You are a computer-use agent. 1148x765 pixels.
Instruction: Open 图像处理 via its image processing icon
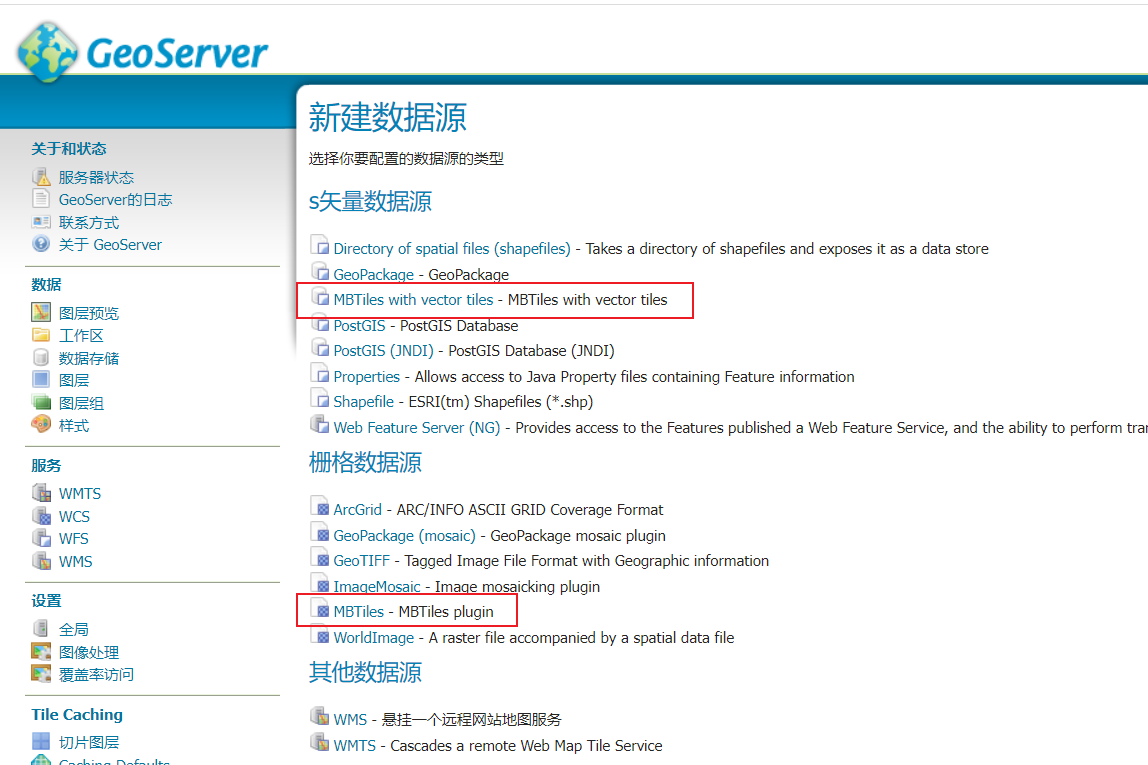click(41, 651)
